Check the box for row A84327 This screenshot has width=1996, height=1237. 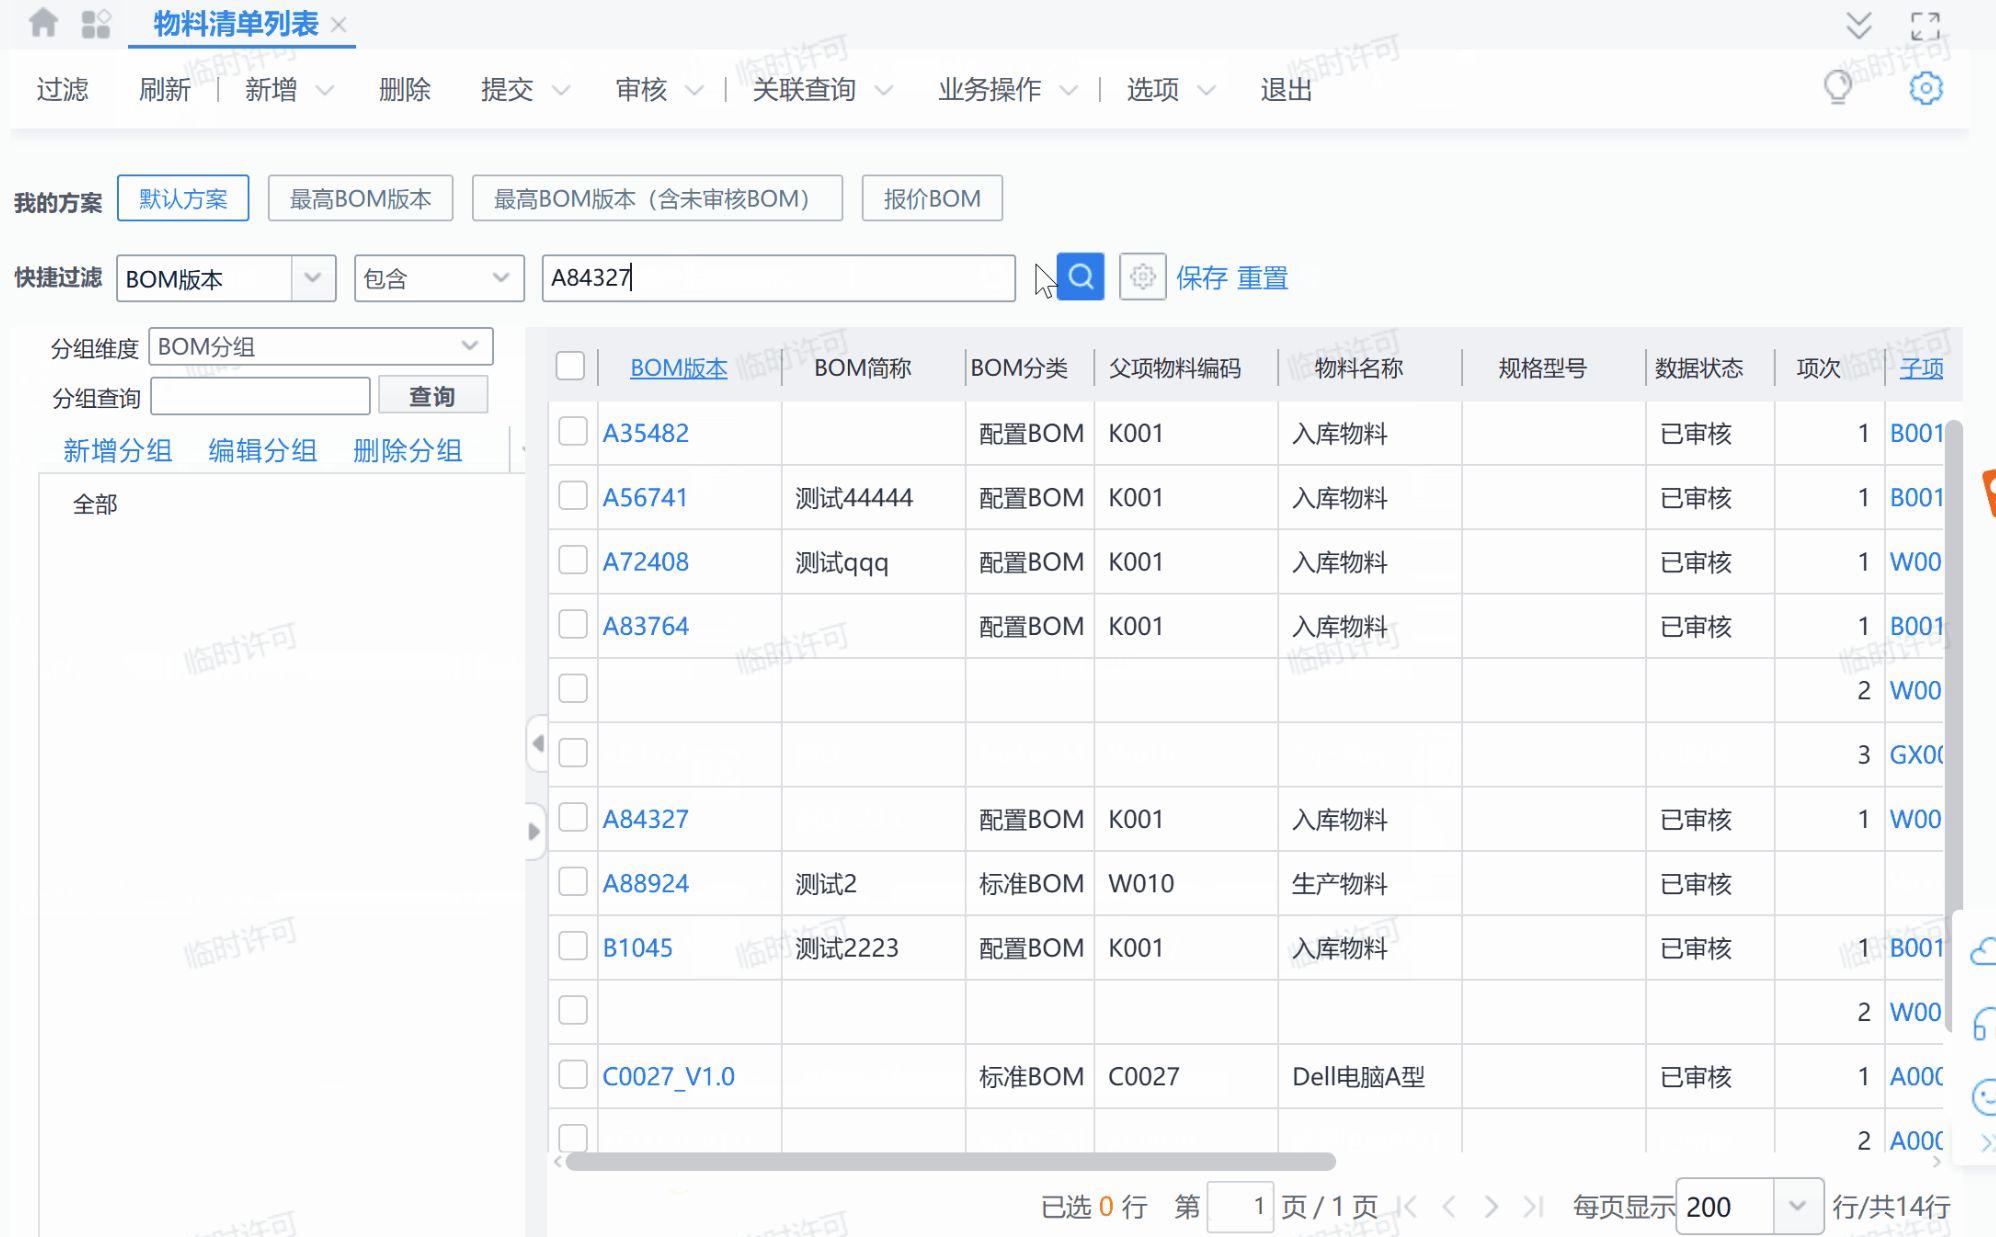pyautogui.click(x=572, y=818)
